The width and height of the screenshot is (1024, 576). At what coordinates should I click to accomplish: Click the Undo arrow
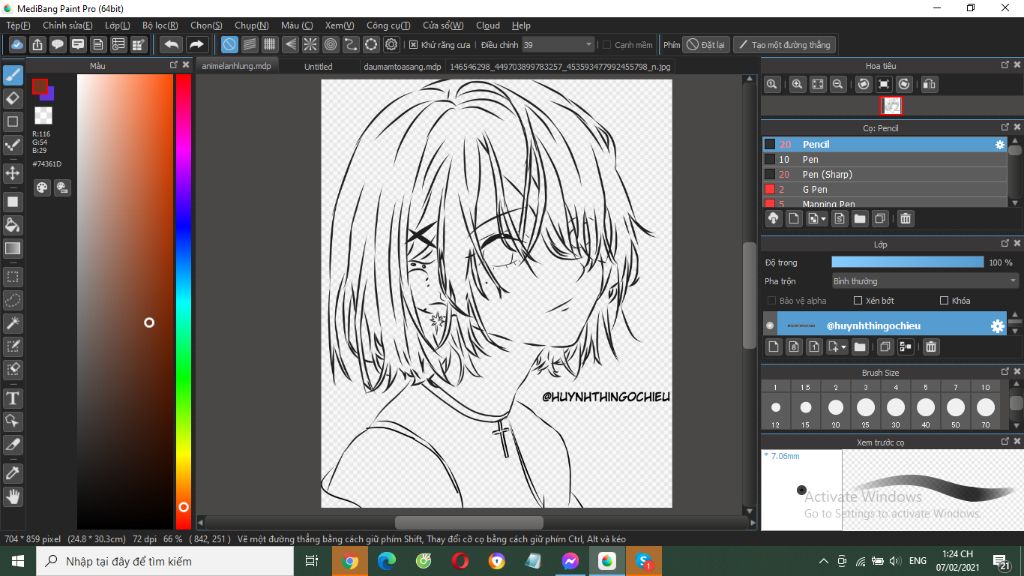(x=171, y=44)
